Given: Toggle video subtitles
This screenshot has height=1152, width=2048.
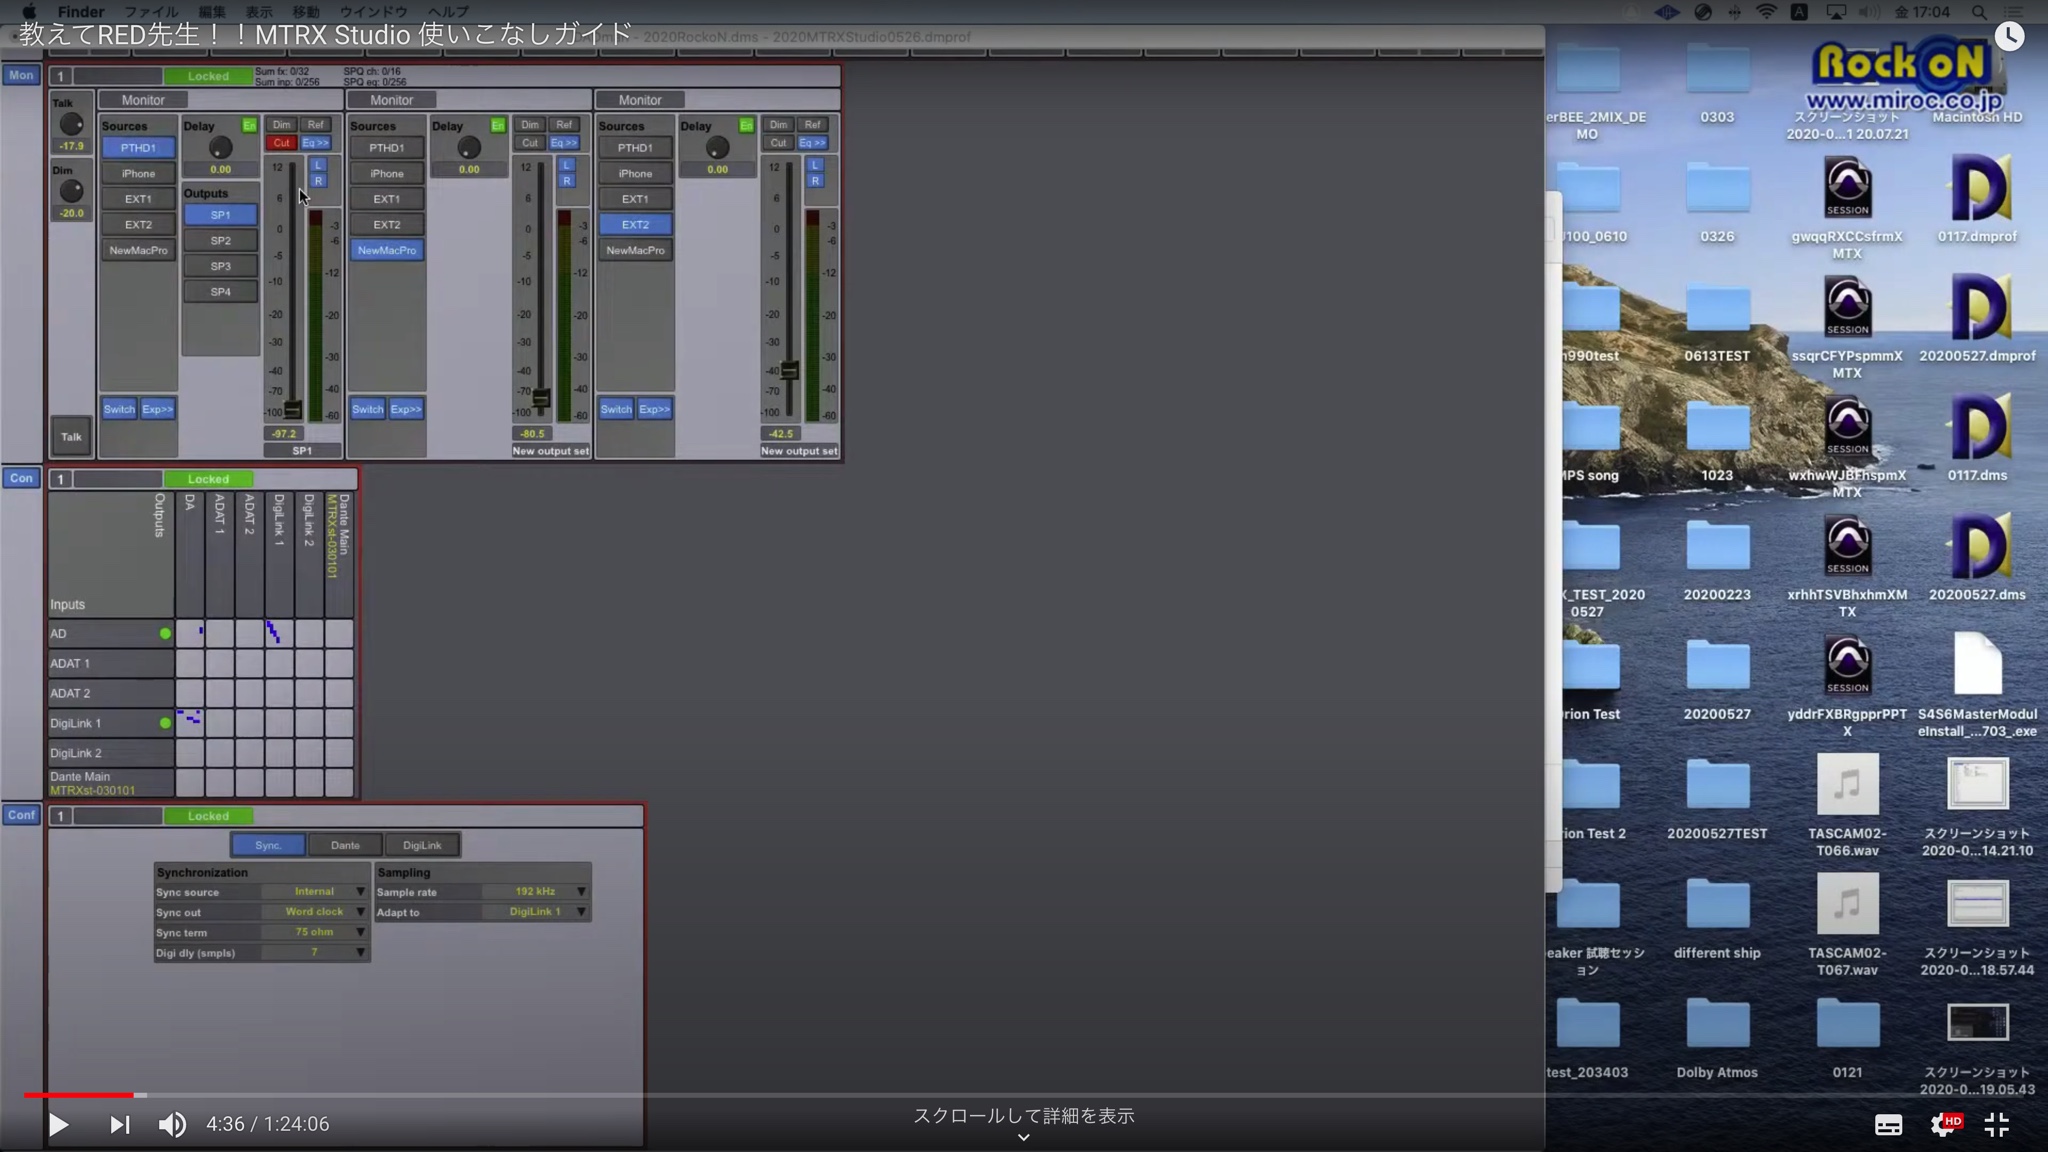Looking at the screenshot, I should (1888, 1125).
